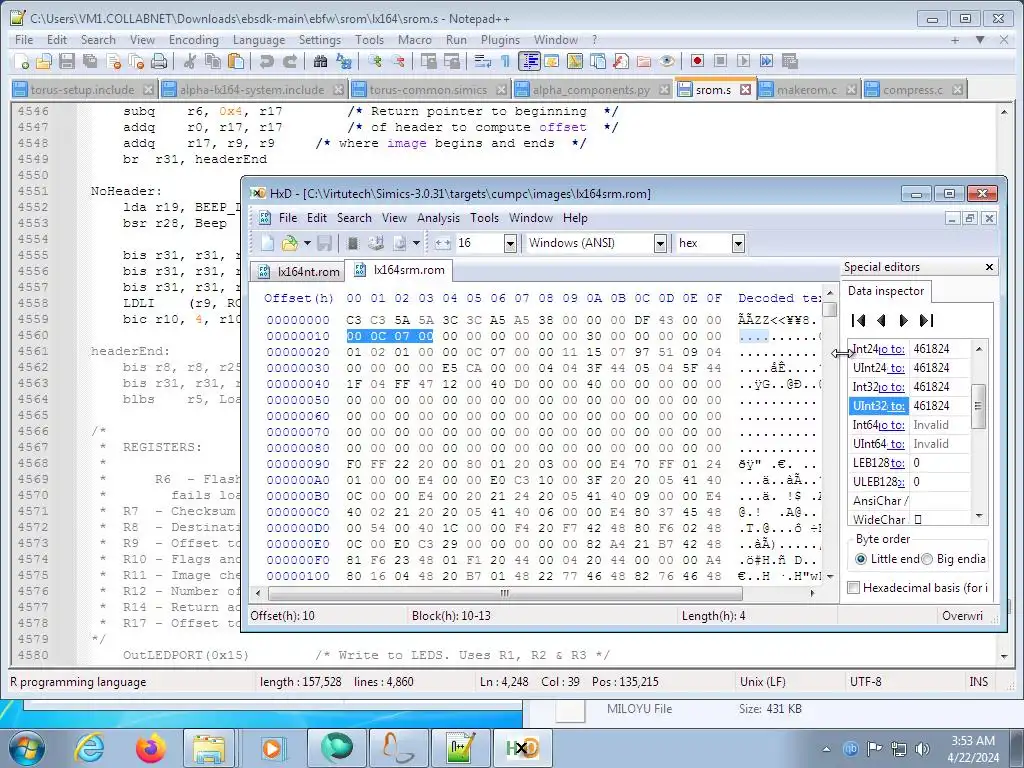Image resolution: width=1024 pixels, height=768 pixels.
Task: Click Save icon in Notepad++ toolbar
Action: [67, 61]
